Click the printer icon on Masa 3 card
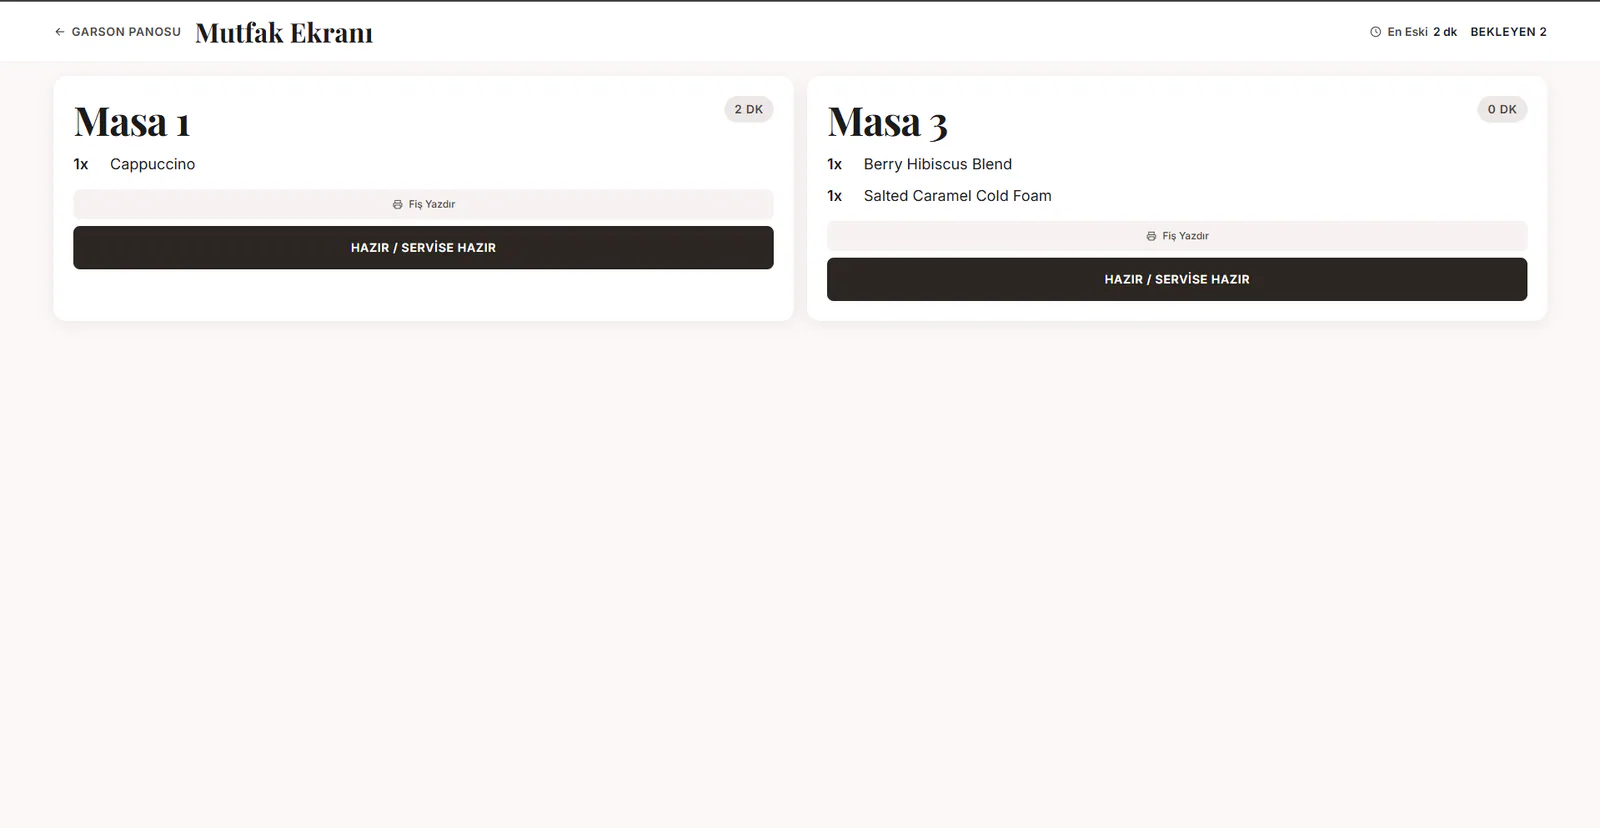The width and height of the screenshot is (1600, 828). 1151,236
